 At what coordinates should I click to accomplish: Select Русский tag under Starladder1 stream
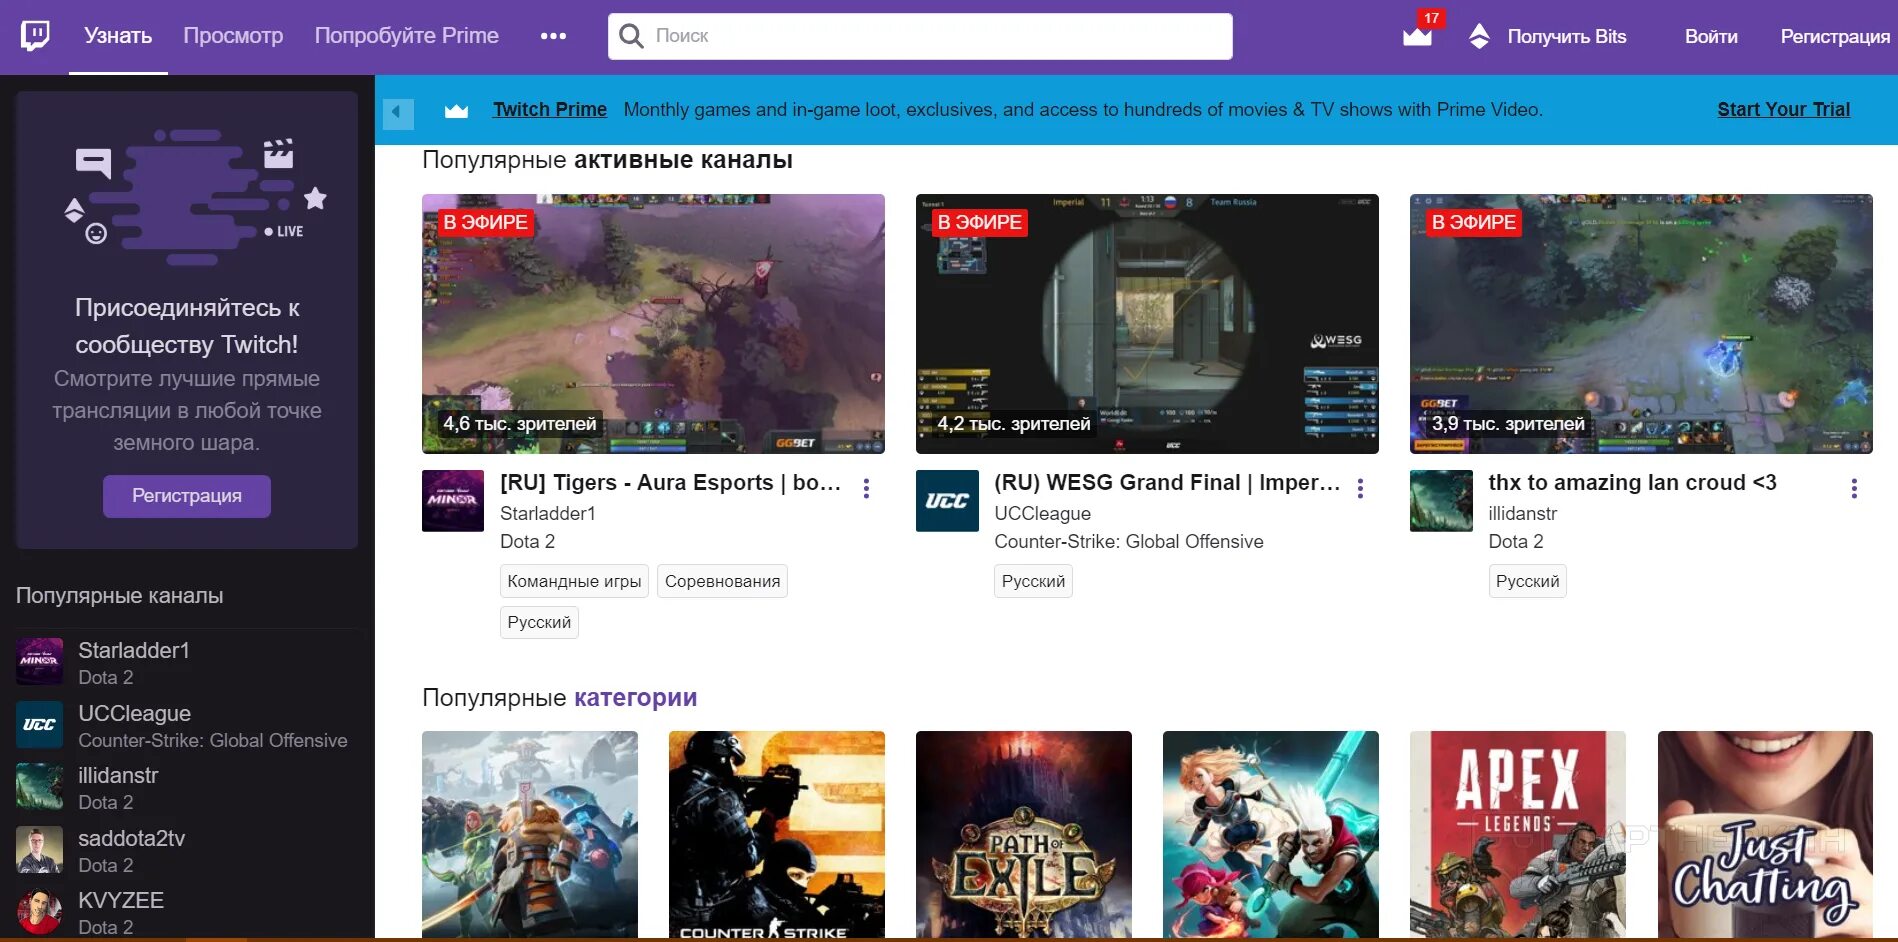(x=539, y=623)
